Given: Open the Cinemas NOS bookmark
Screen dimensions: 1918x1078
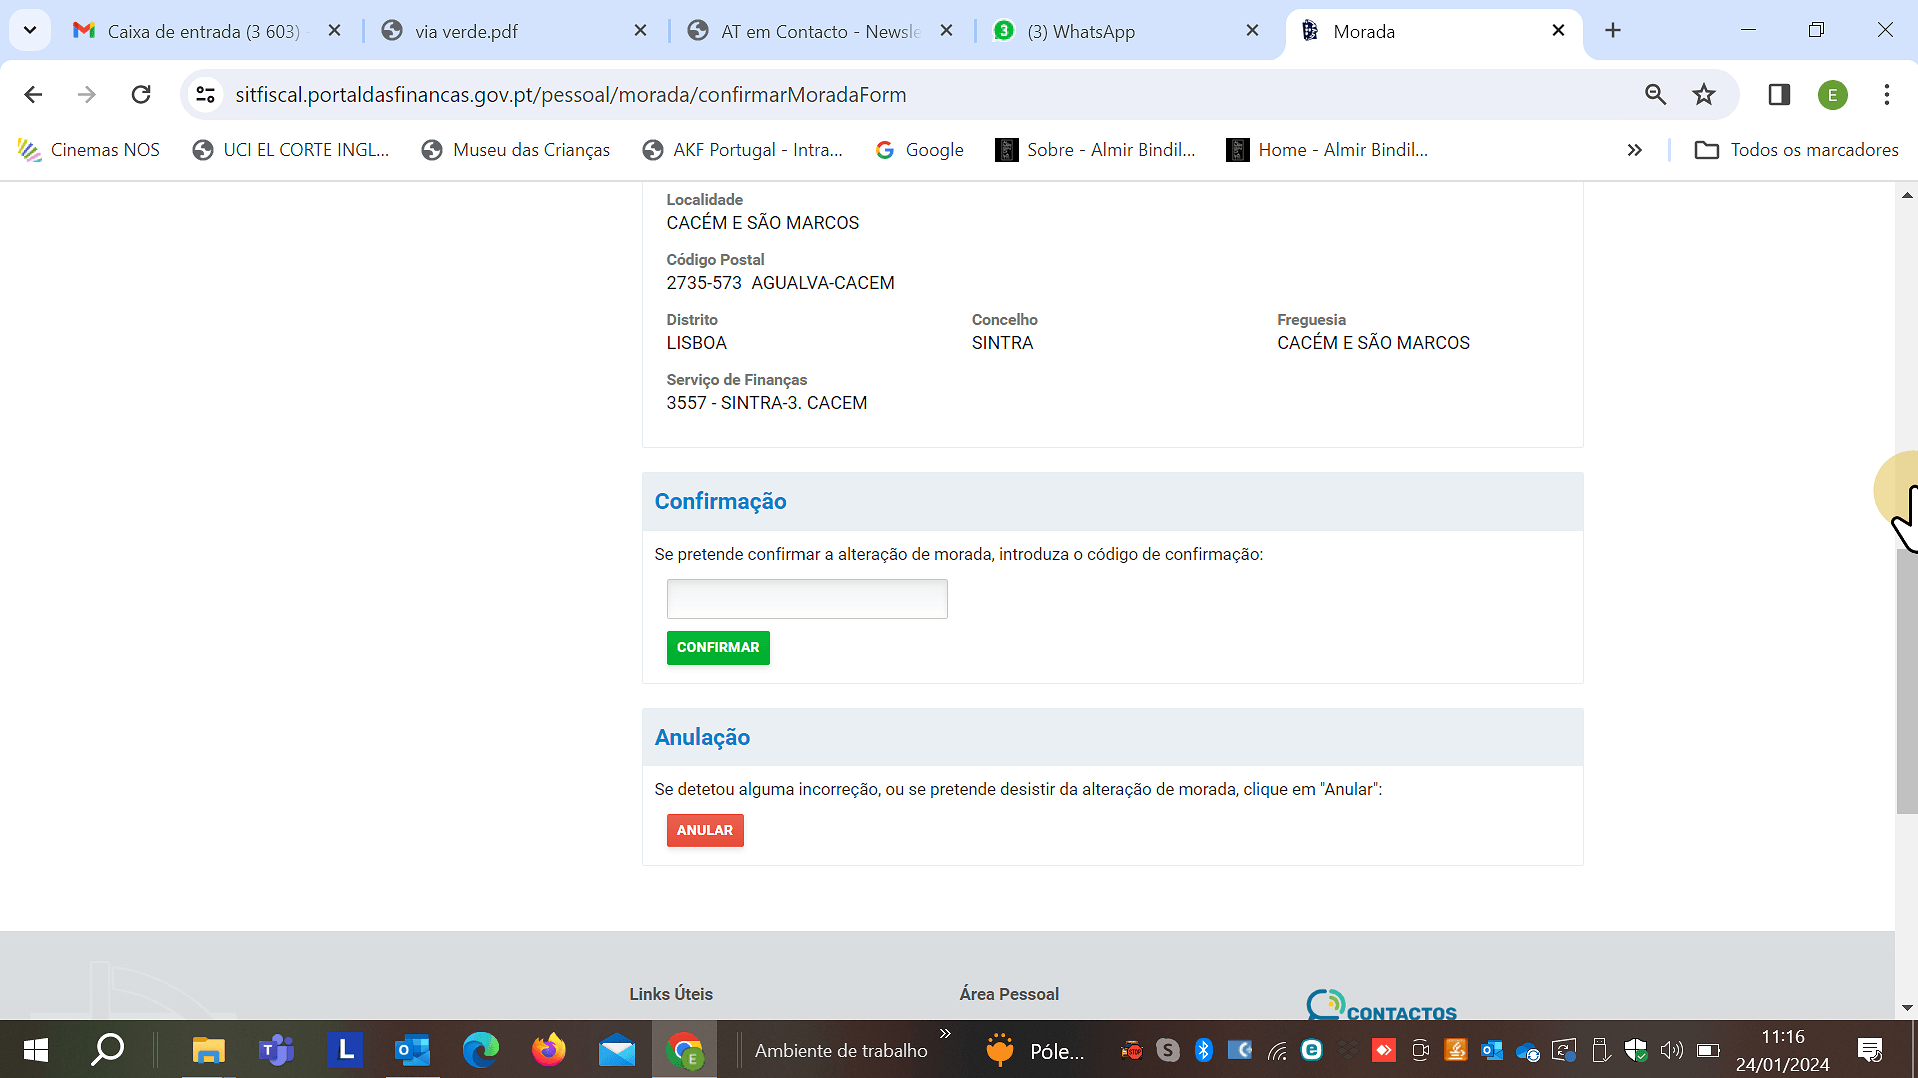Looking at the screenshot, I should [x=90, y=150].
